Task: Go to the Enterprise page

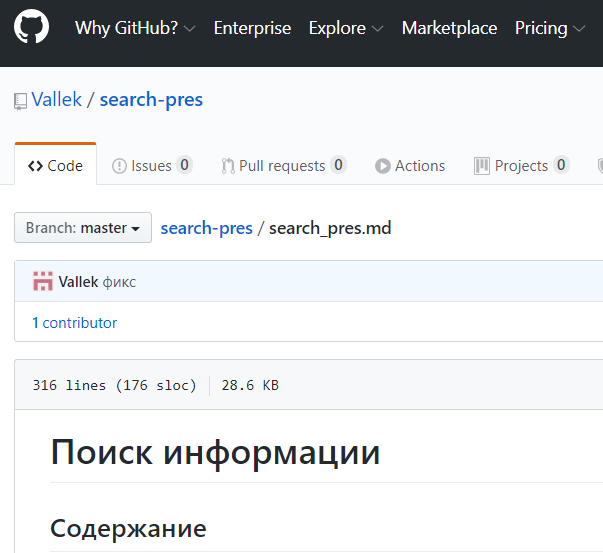Action: (252, 28)
